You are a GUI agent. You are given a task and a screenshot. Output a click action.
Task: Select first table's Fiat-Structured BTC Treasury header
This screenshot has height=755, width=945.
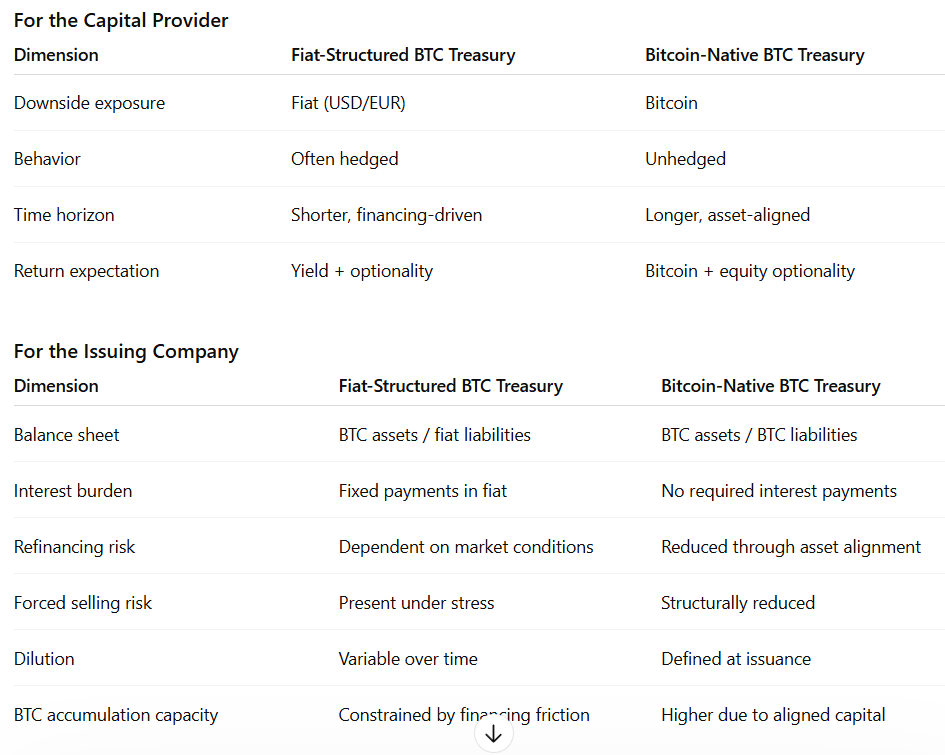403,55
